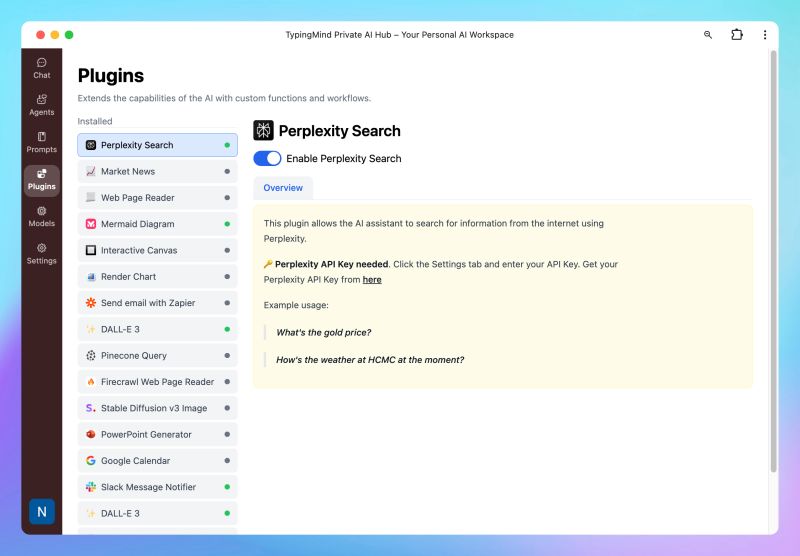
Task: Click the Firecrawl flame icon
Action: 91,382
